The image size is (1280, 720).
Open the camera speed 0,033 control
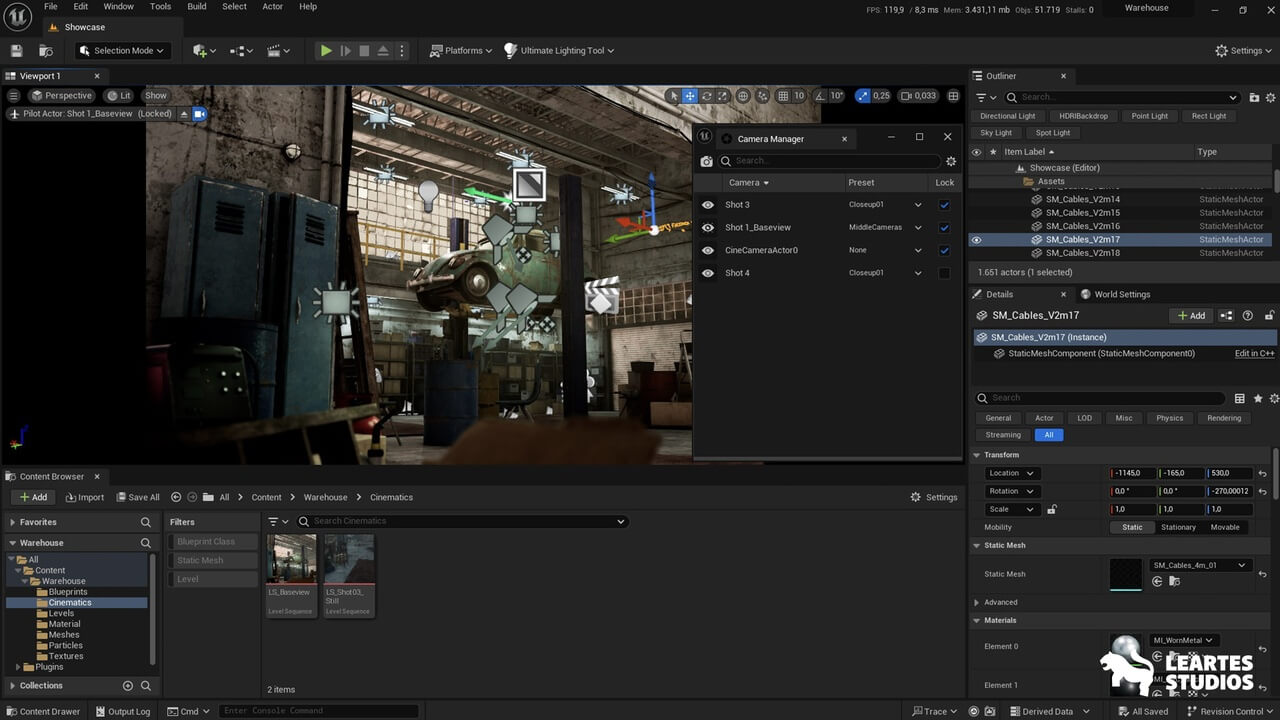919,96
